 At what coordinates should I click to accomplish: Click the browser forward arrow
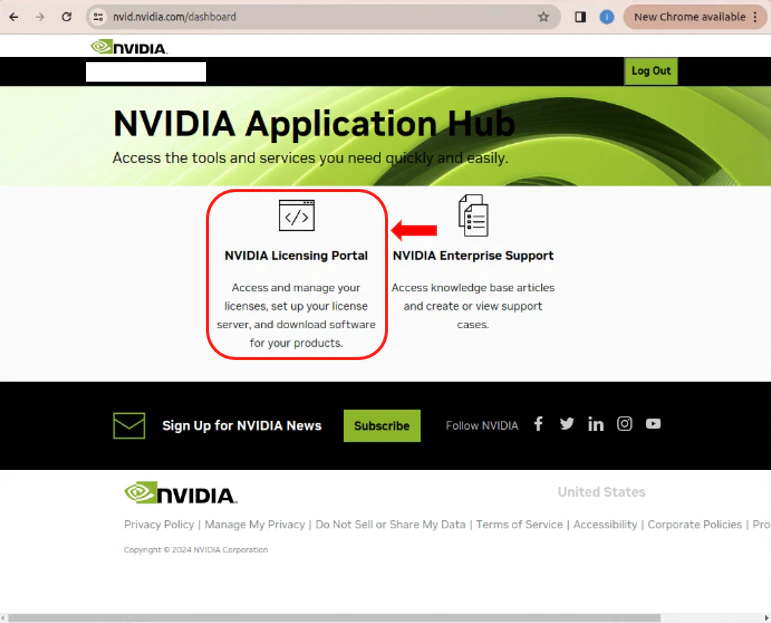pyautogui.click(x=40, y=17)
